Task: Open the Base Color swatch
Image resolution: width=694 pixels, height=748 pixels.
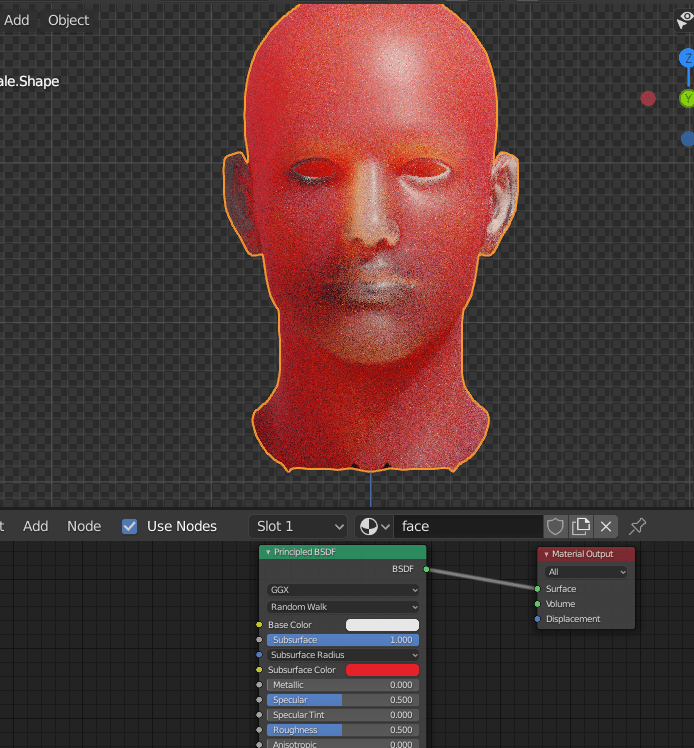Action: (x=382, y=625)
